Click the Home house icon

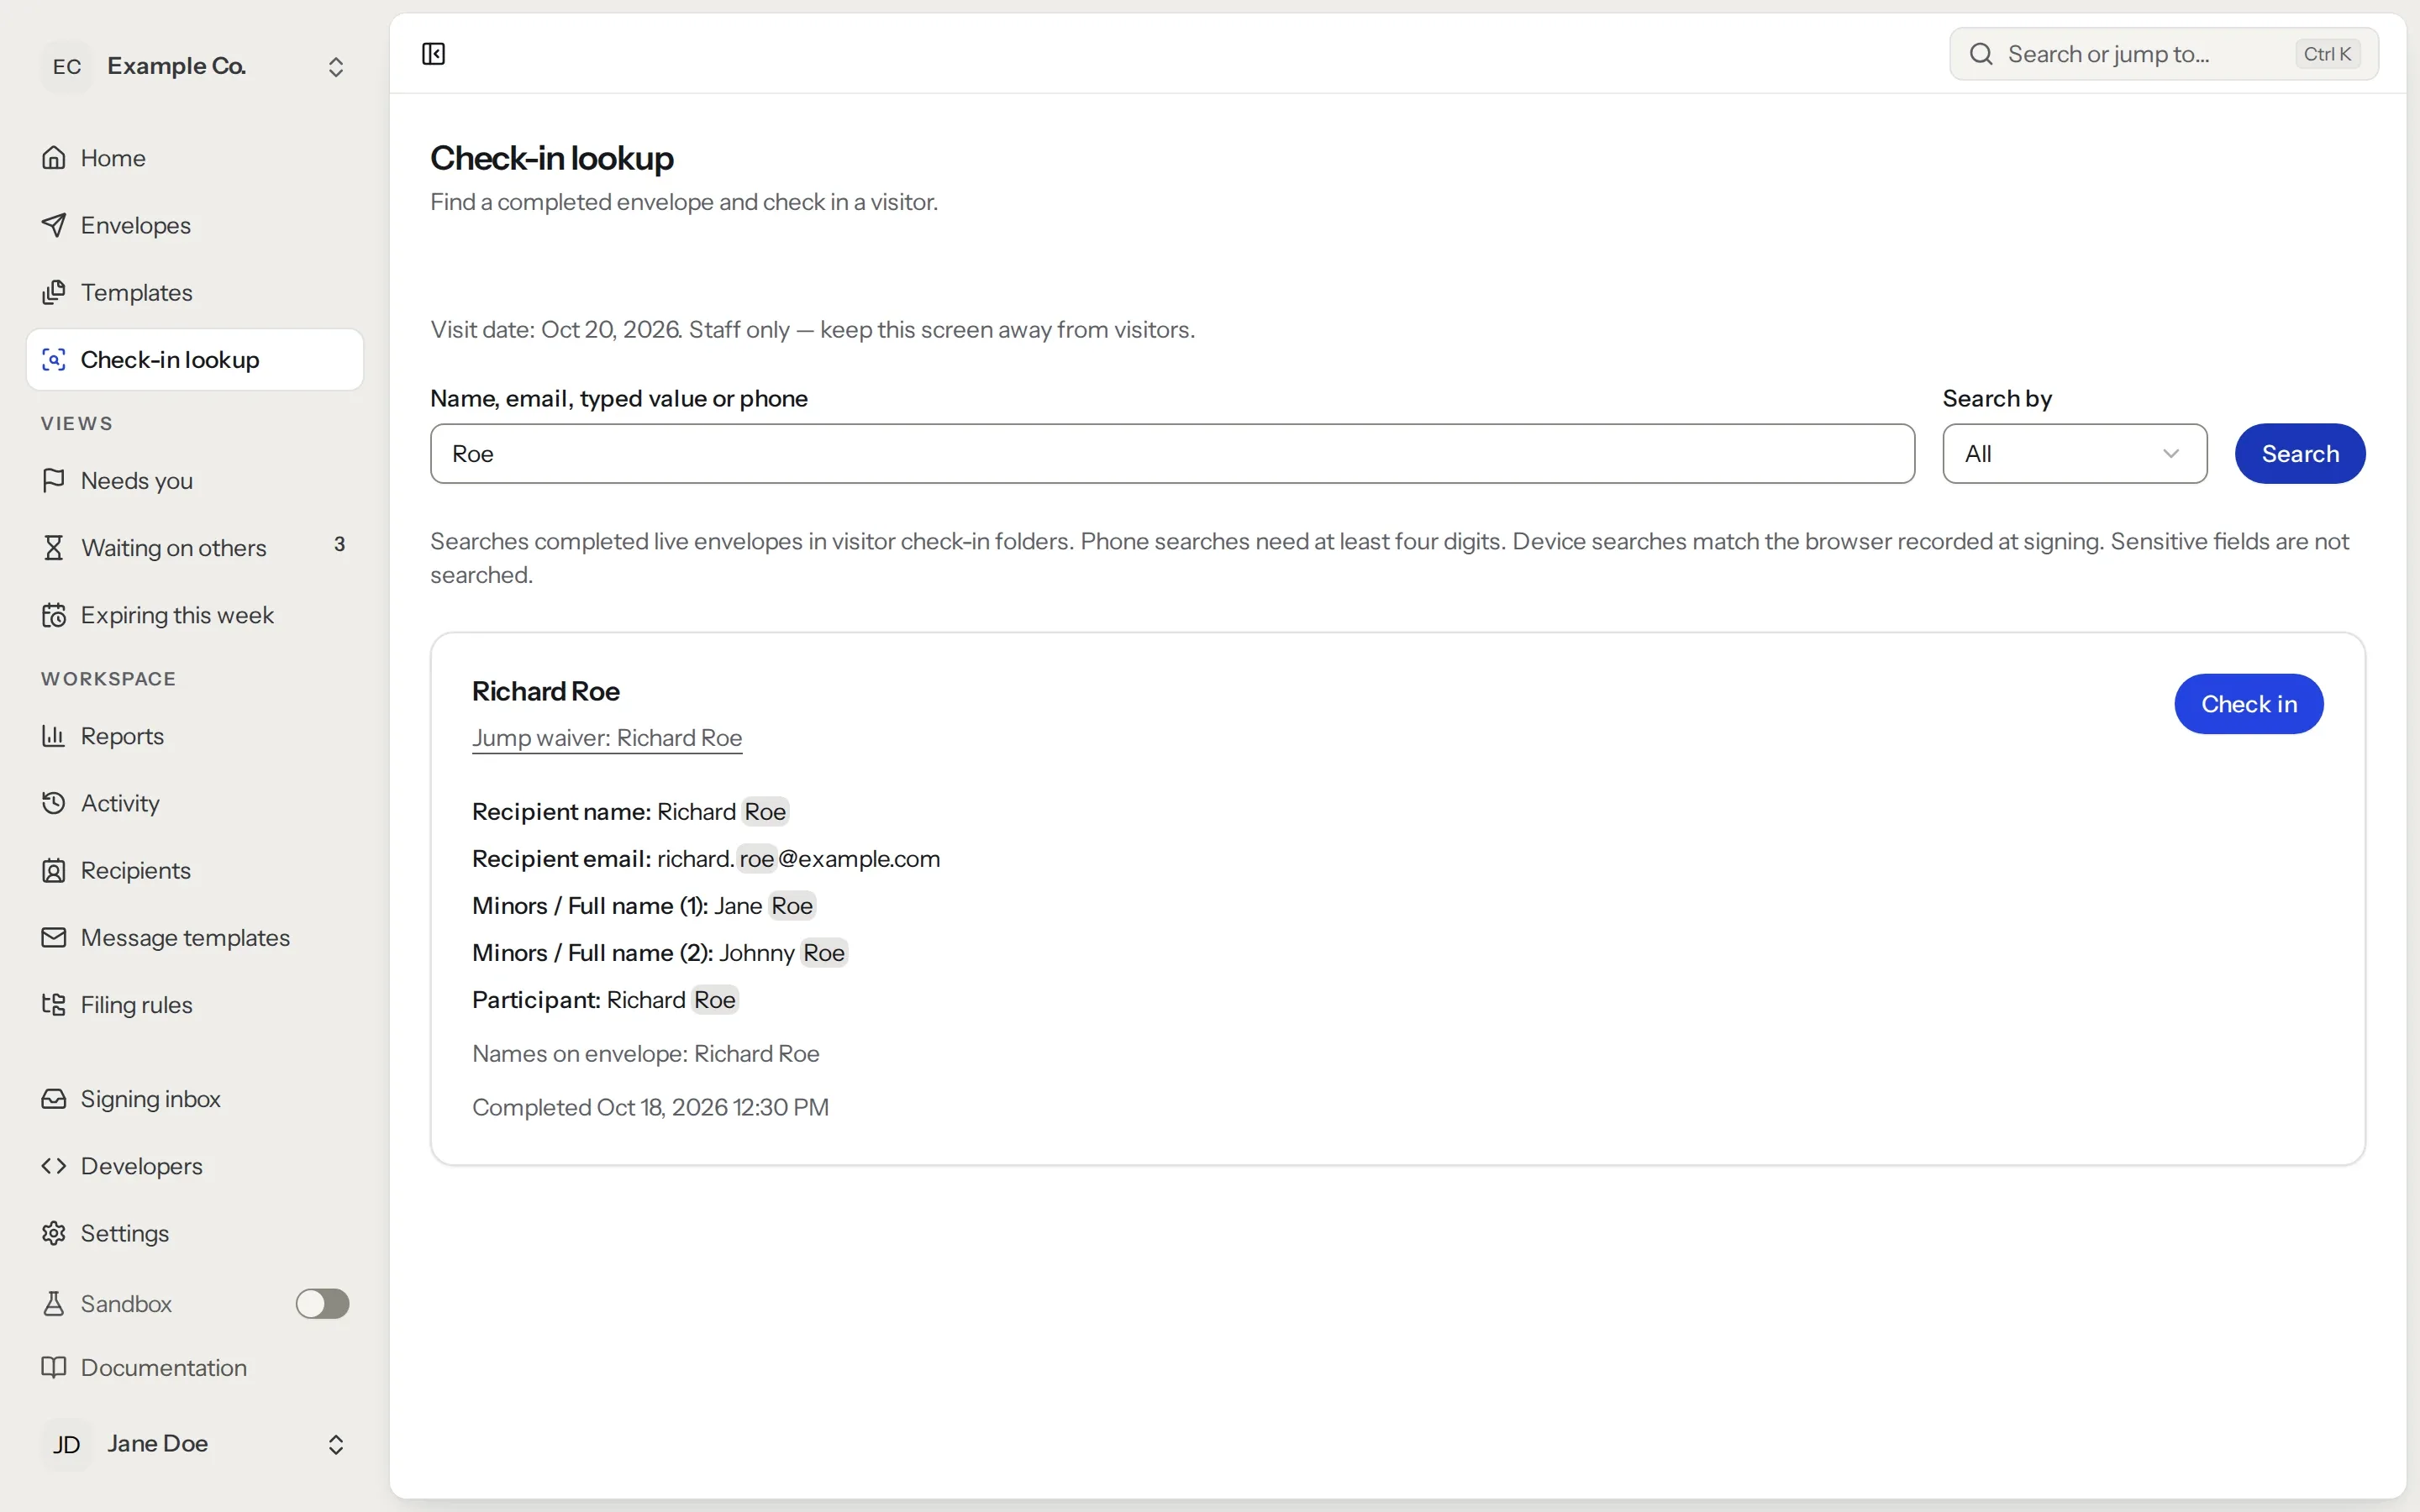(x=54, y=158)
